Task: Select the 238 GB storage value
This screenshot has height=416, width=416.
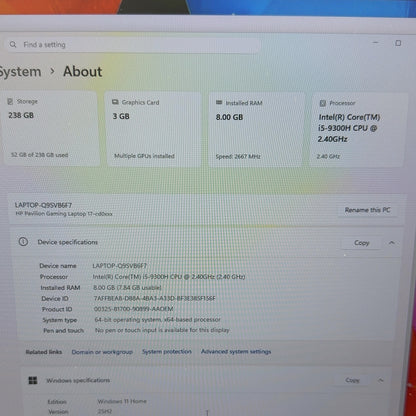Action: click(x=21, y=115)
